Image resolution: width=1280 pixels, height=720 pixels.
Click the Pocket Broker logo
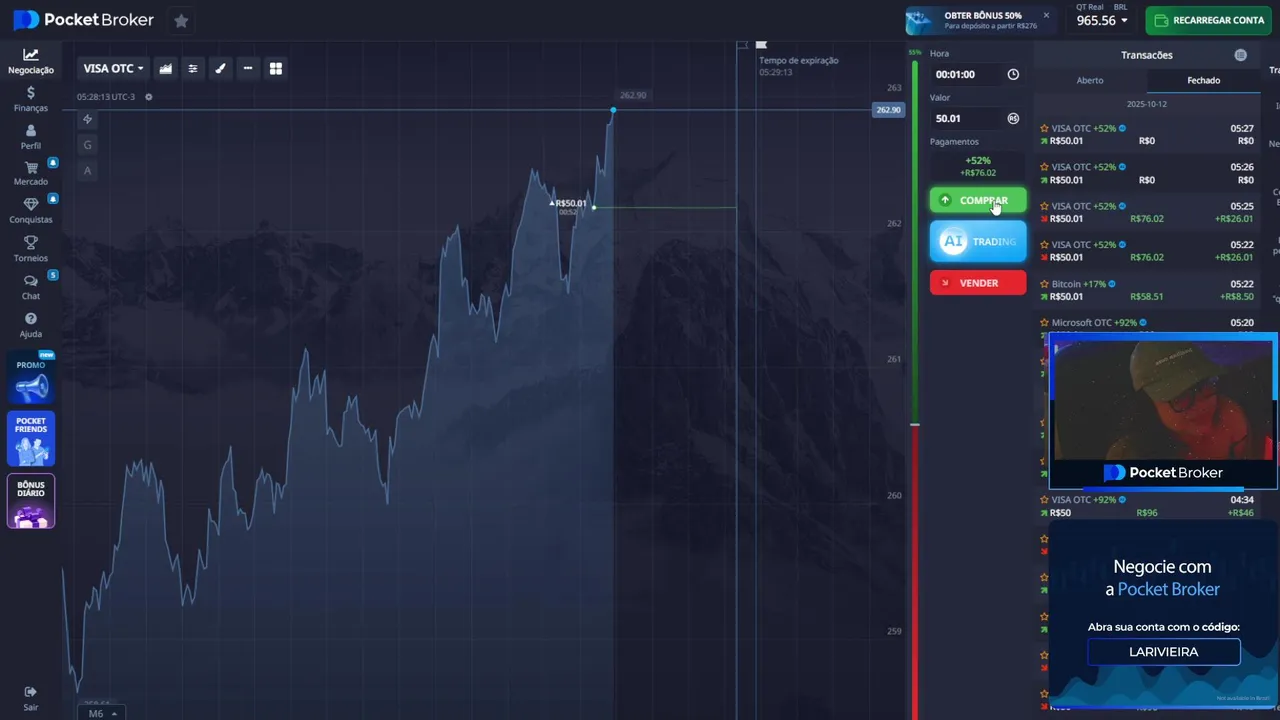[84, 20]
